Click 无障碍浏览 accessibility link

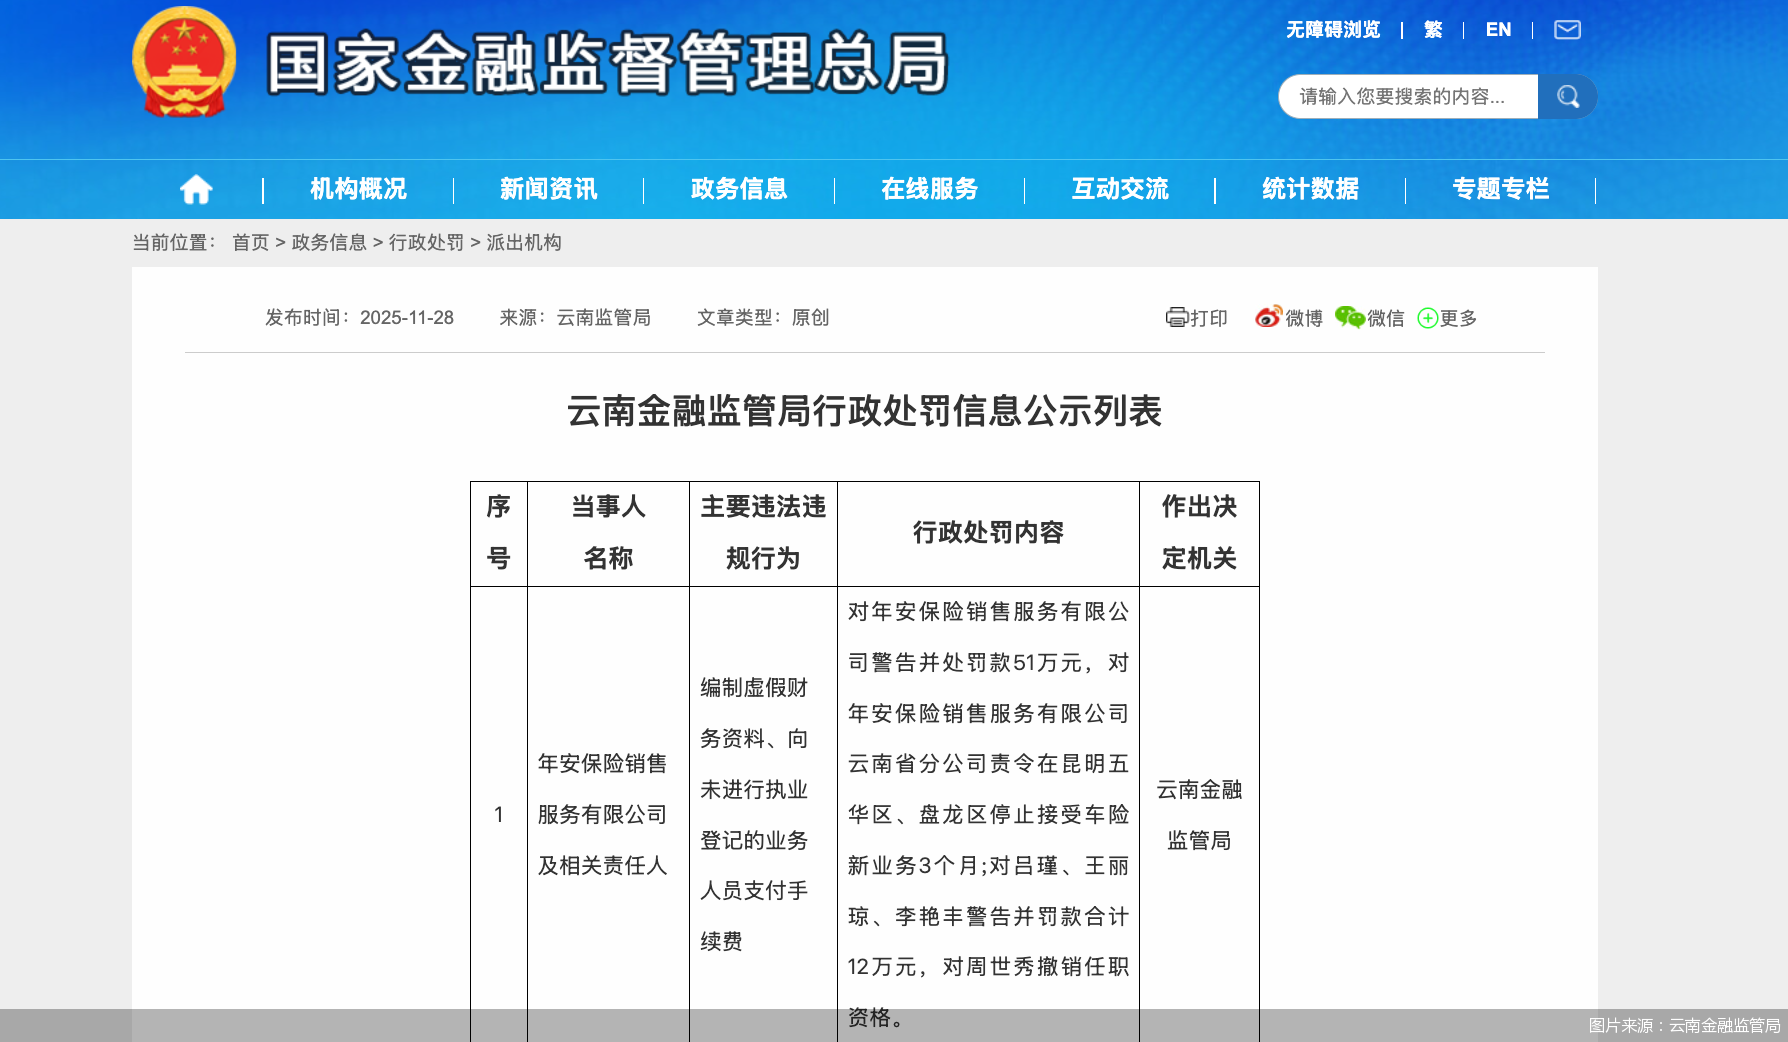pyautogui.click(x=1333, y=30)
